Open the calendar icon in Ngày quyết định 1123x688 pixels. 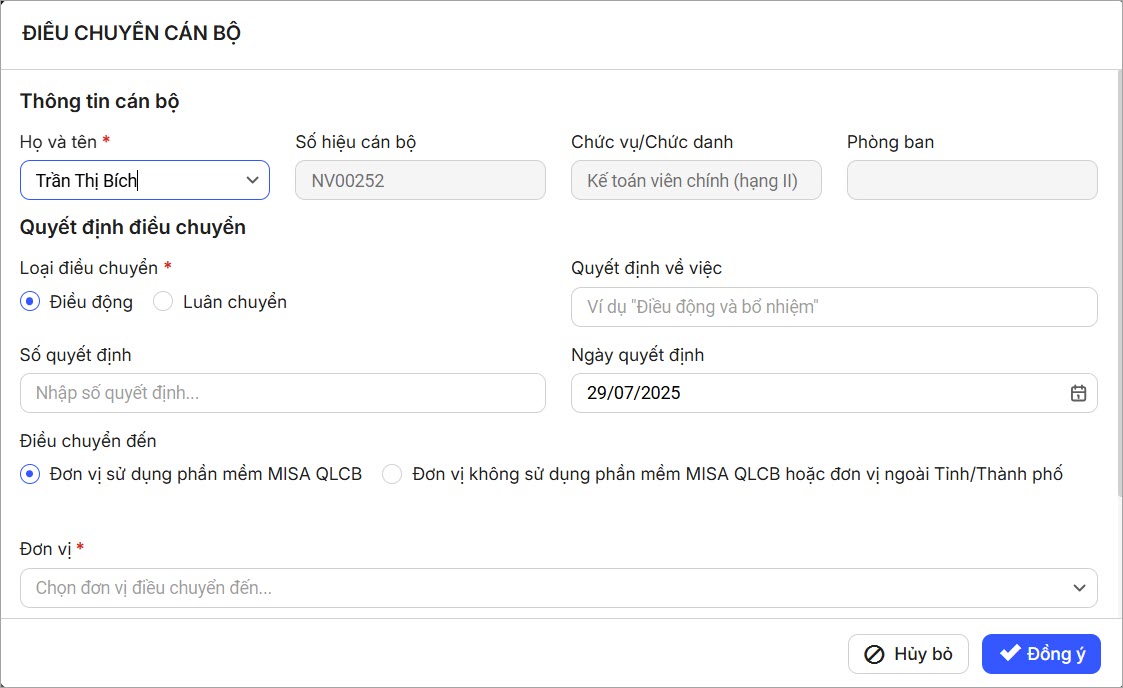pos(1078,393)
